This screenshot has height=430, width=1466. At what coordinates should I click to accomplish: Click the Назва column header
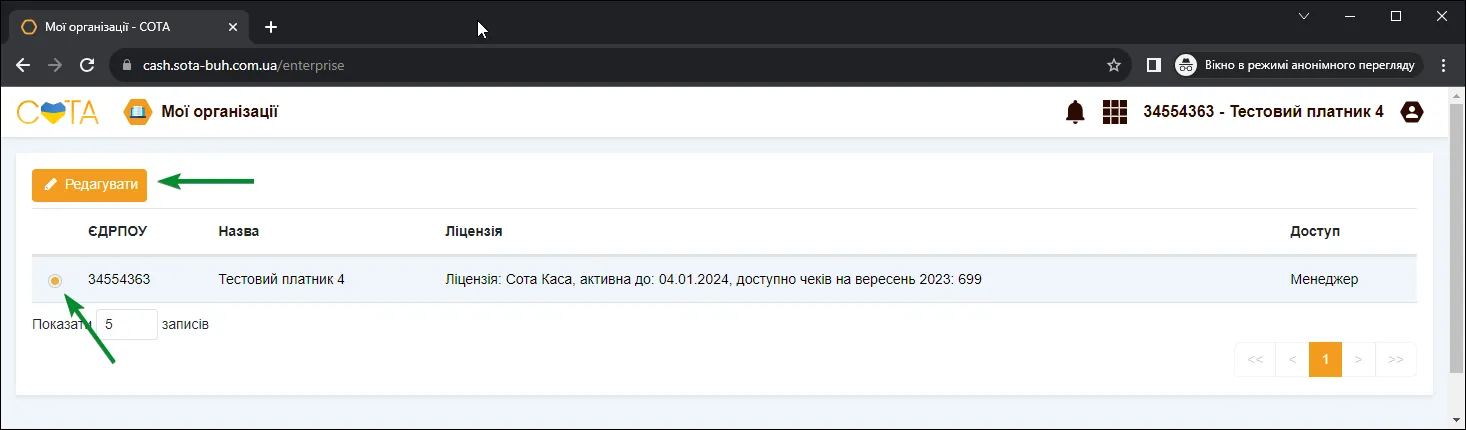239,231
